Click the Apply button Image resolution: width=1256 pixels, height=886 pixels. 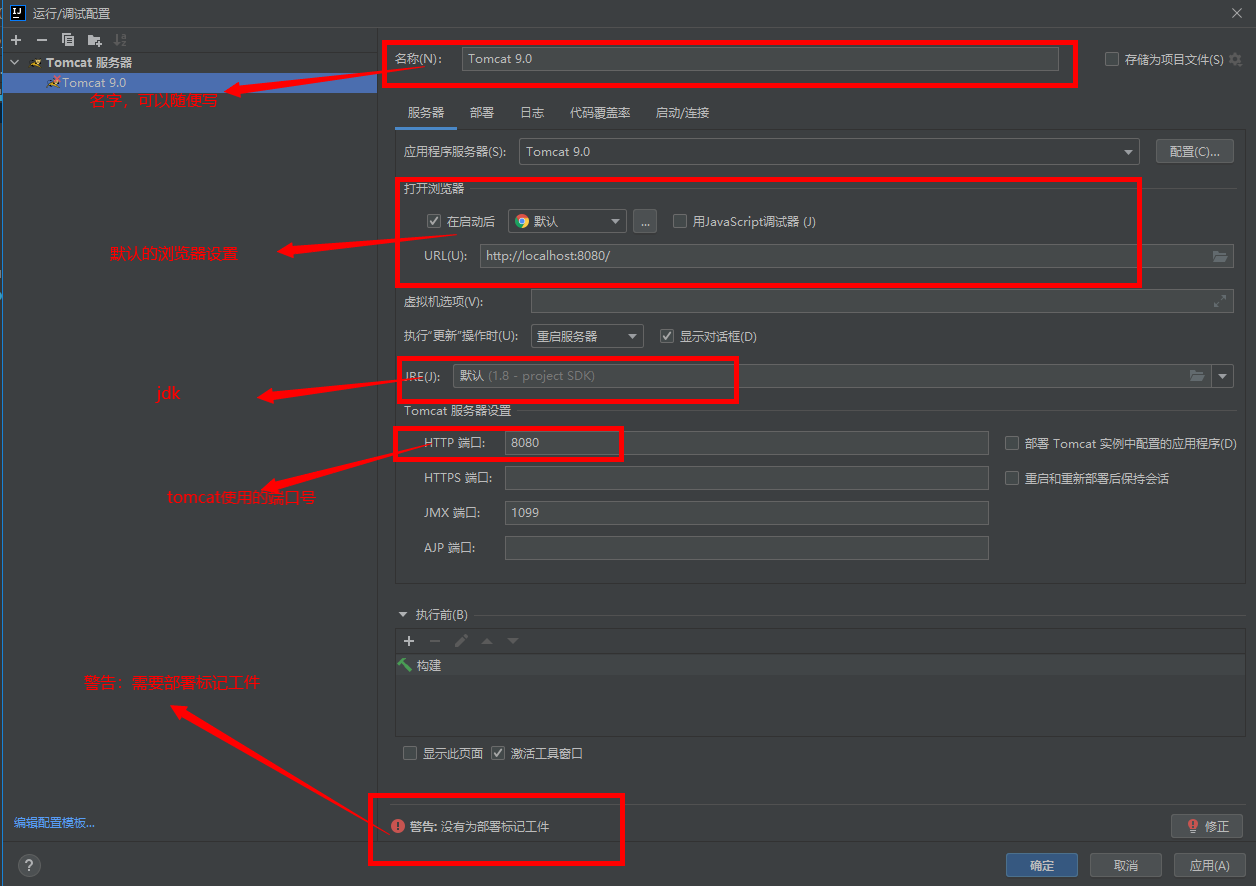point(1210,865)
